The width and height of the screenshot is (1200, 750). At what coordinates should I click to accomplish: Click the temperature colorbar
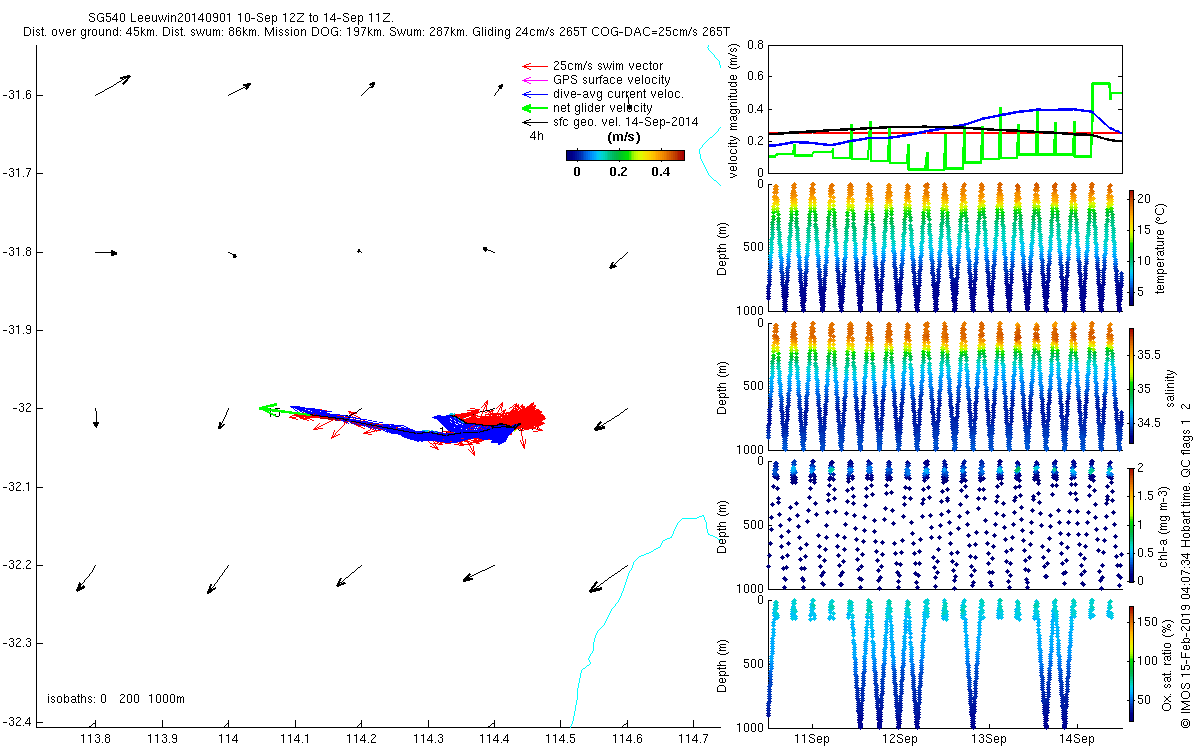pyautogui.click(x=1132, y=247)
